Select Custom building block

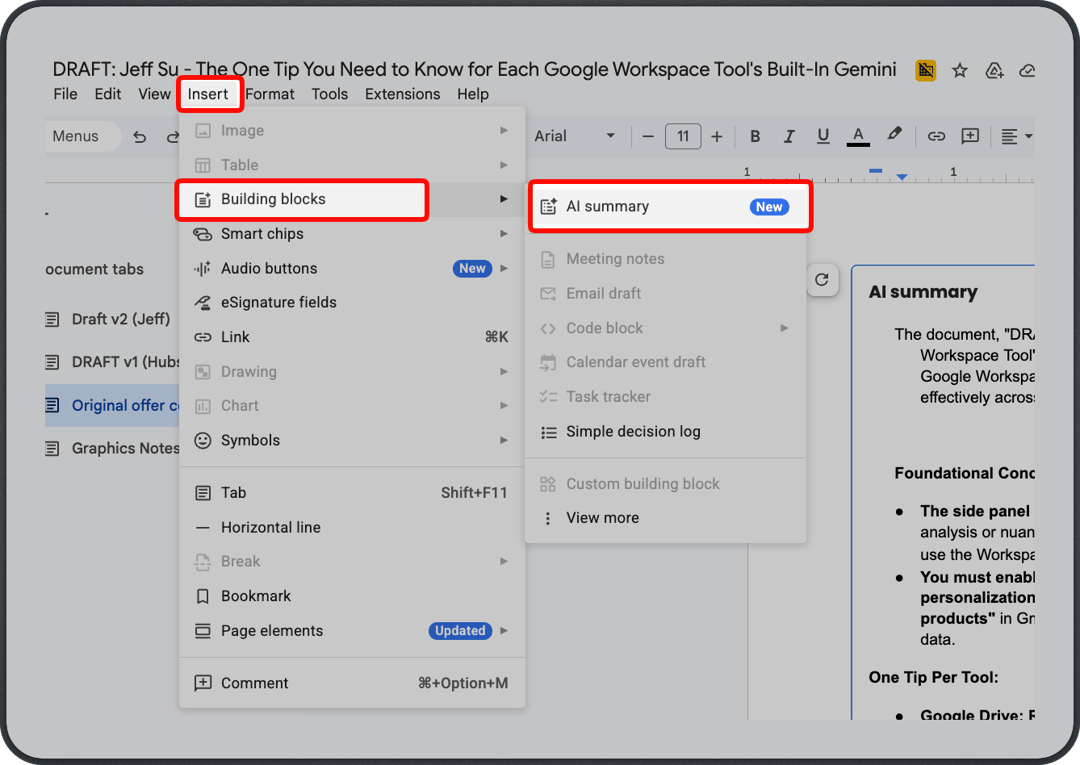click(x=665, y=484)
